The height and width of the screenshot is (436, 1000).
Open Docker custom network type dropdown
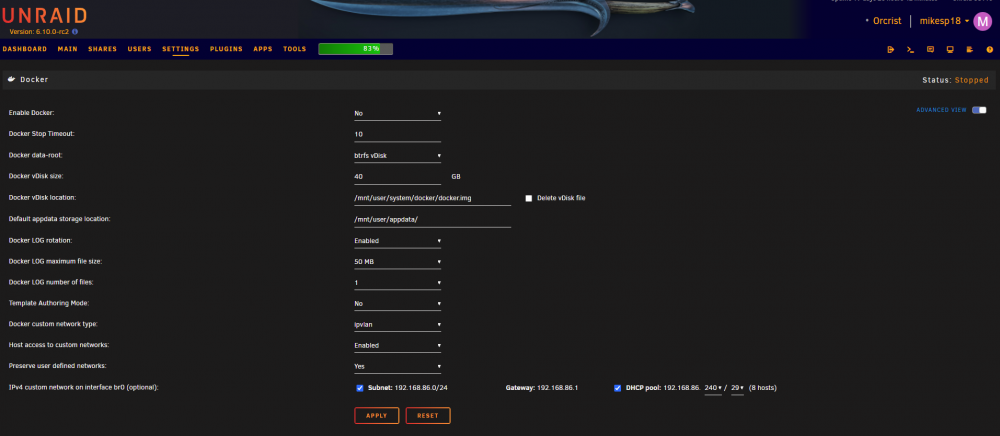[x=397, y=324]
